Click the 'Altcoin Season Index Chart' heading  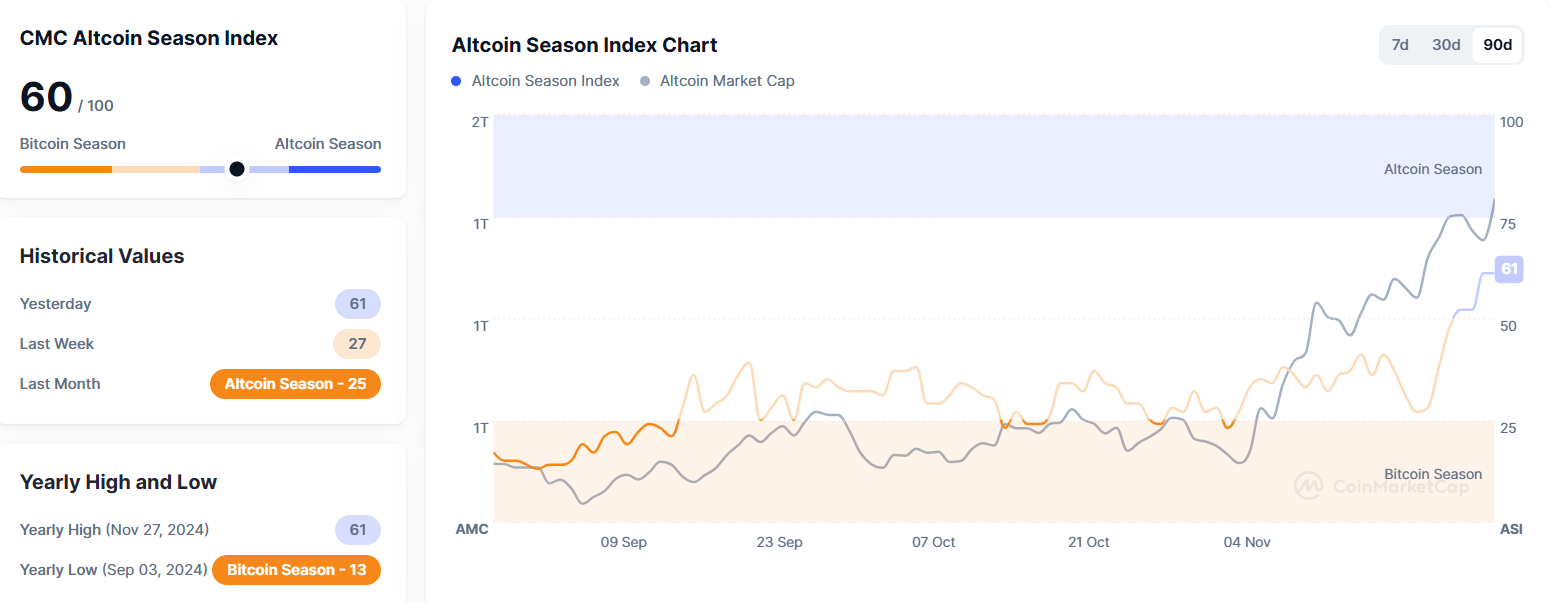point(584,45)
